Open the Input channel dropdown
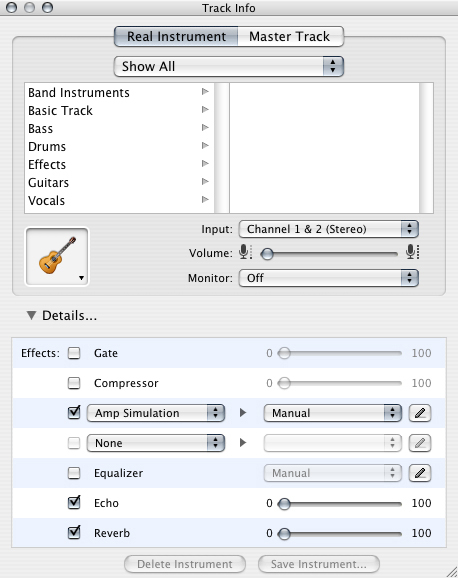Image resolution: width=458 pixels, height=578 pixels. [x=329, y=229]
